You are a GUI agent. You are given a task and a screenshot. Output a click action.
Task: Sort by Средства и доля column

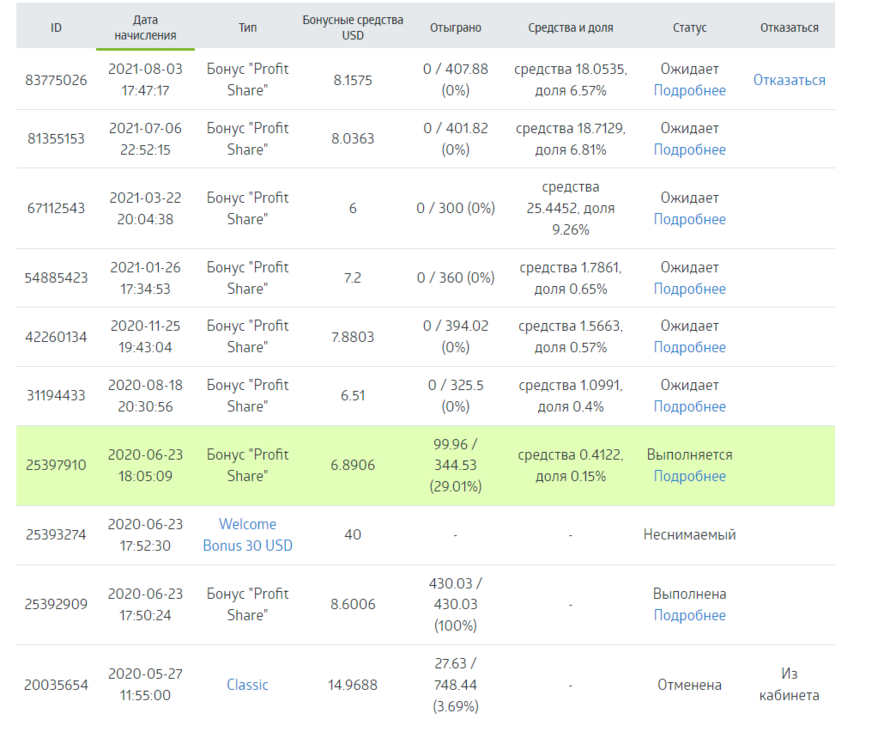pos(570,27)
